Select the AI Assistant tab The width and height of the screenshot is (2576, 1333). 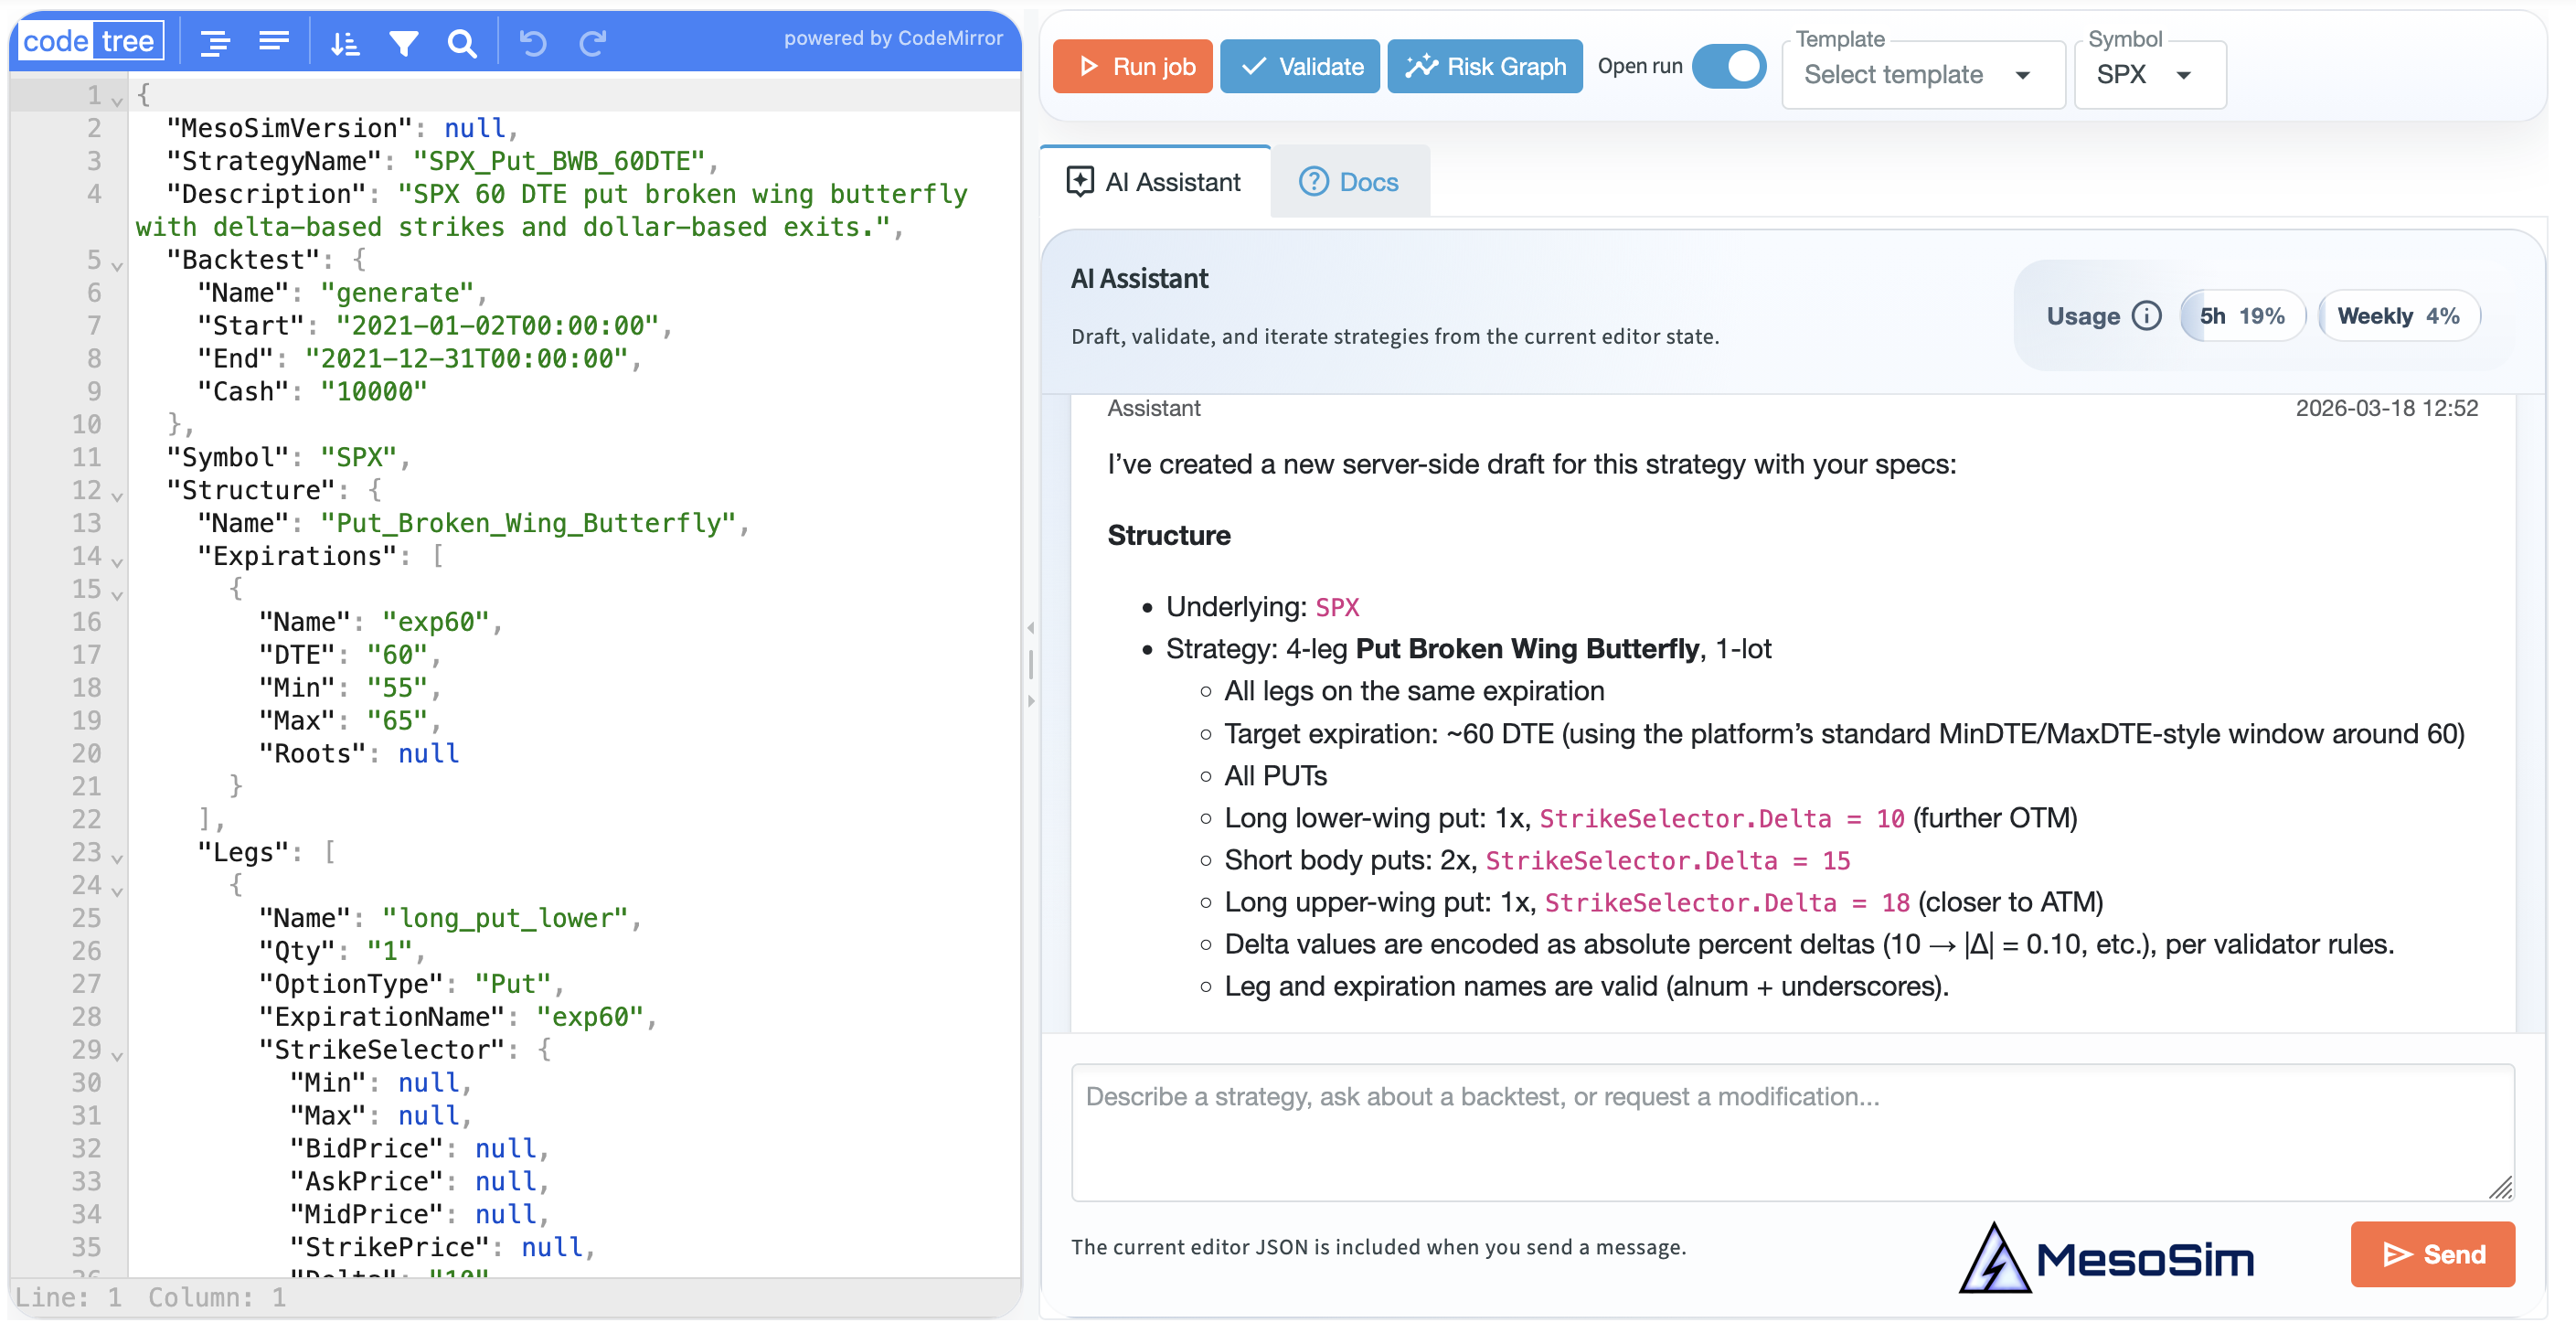click(x=1153, y=181)
